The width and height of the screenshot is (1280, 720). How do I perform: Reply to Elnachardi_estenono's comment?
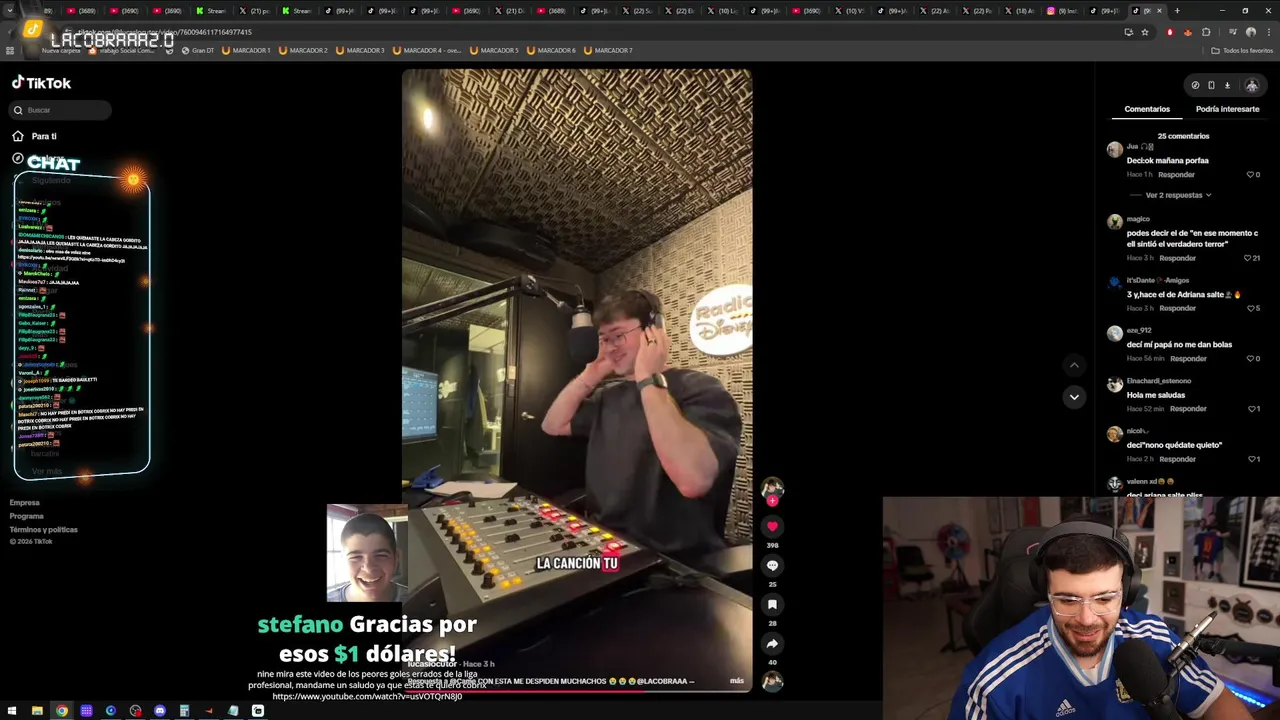point(1188,409)
